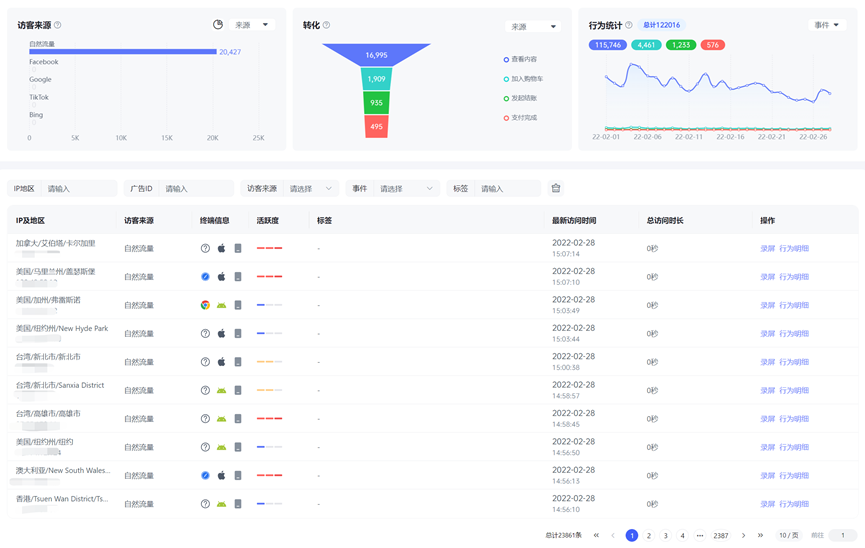Image resolution: width=865 pixels, height=548 pixels.
Task: Toggle 加入购物车 legend in funnel
Action: [x=523, y=79]
